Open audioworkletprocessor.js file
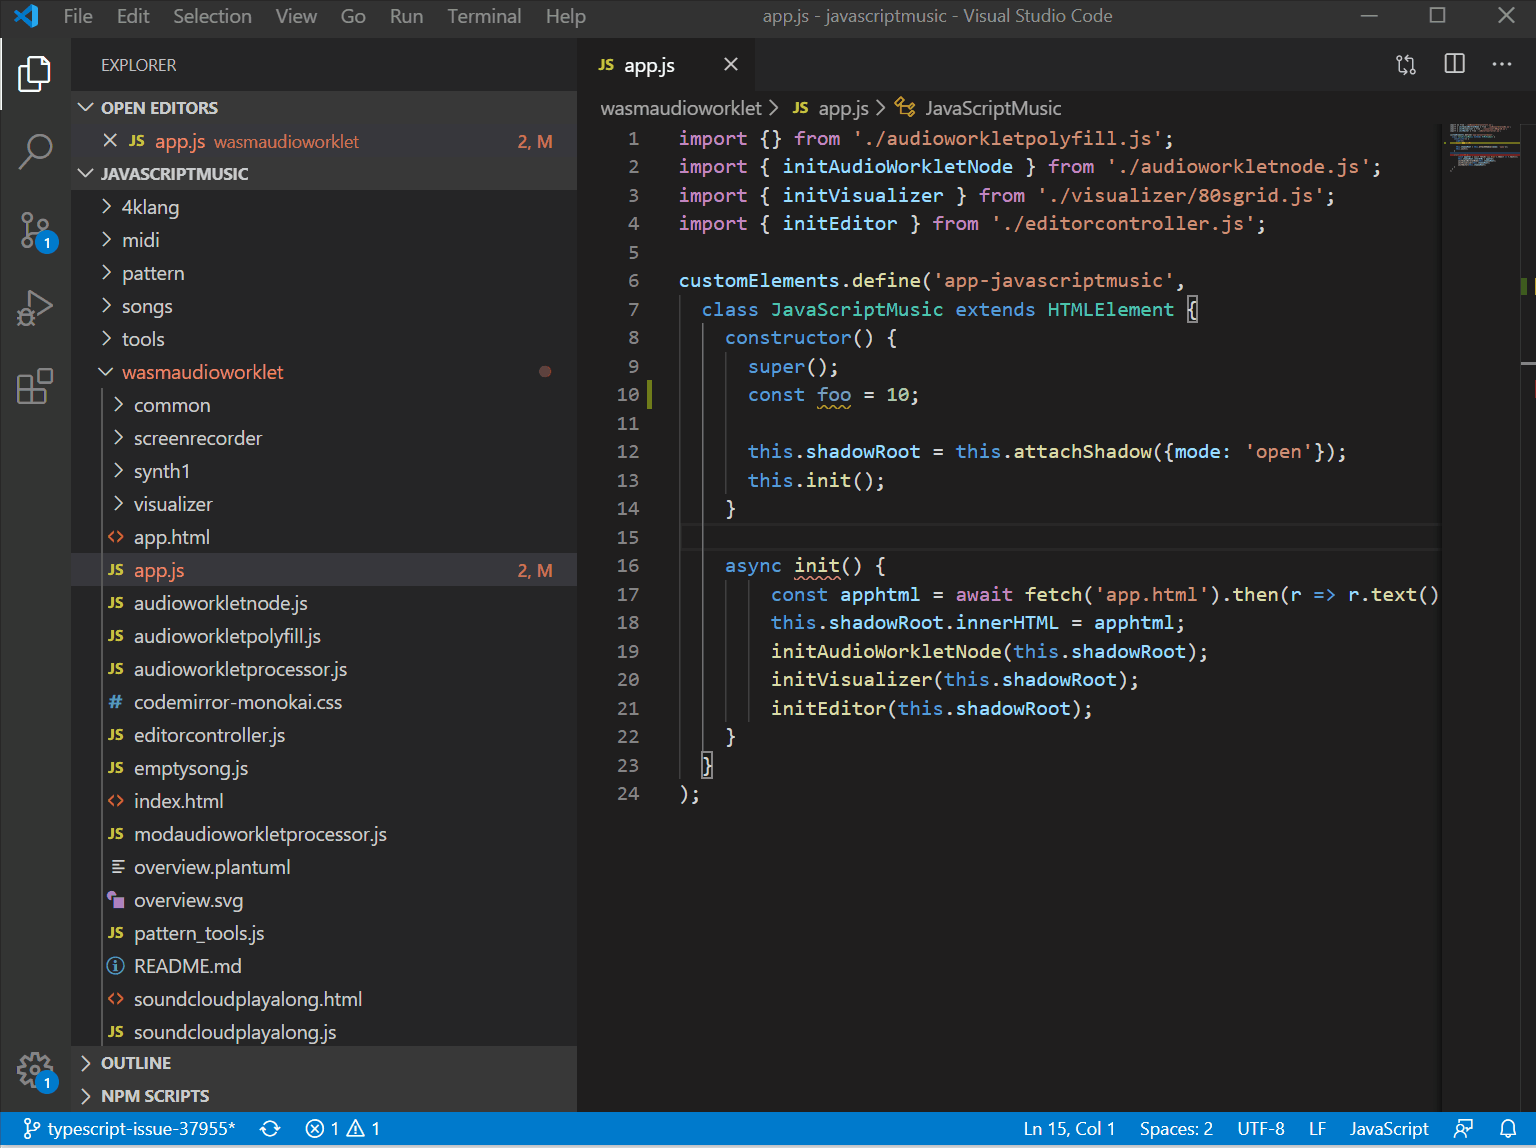 [x=324, y=669]
